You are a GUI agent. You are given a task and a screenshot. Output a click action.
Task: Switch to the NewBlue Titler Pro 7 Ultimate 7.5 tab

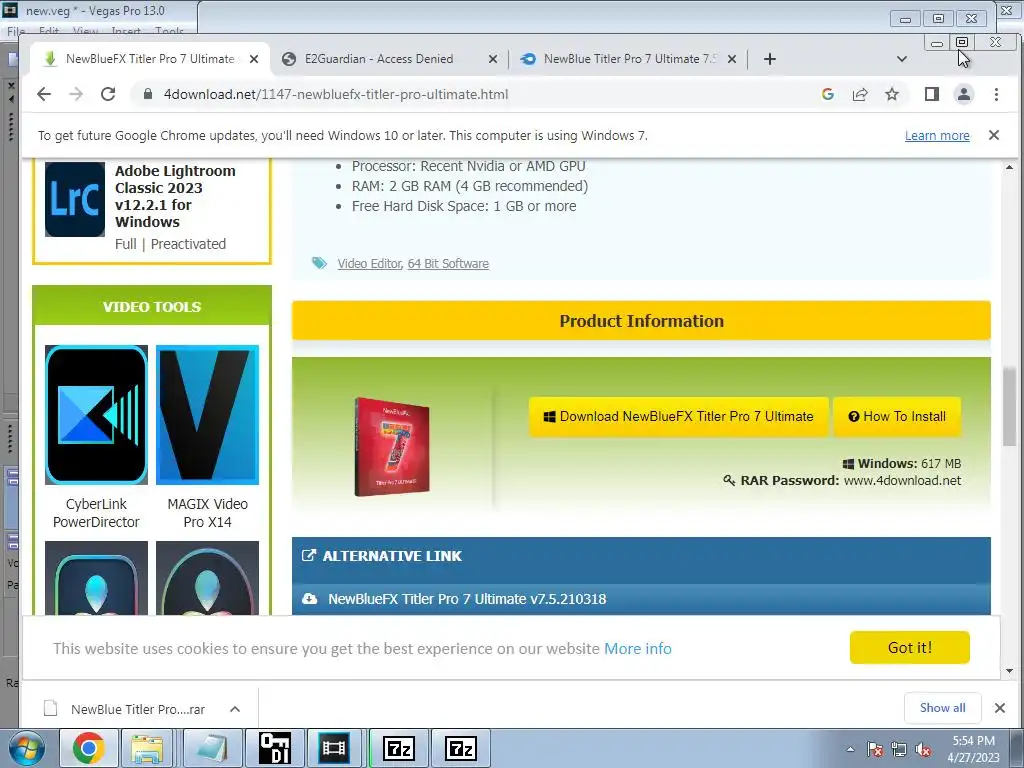(620, 59)
